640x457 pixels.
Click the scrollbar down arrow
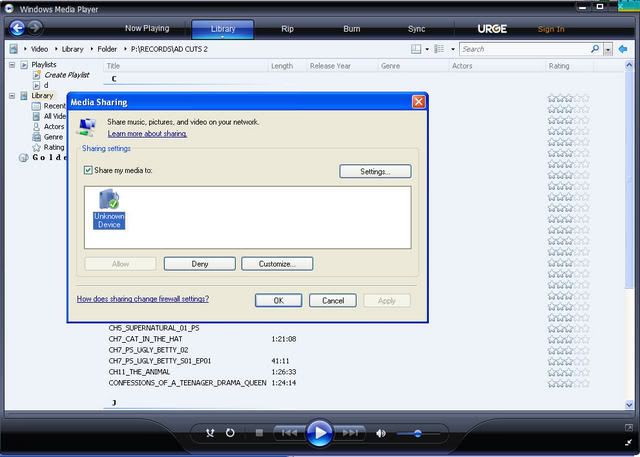pos(629,404)
